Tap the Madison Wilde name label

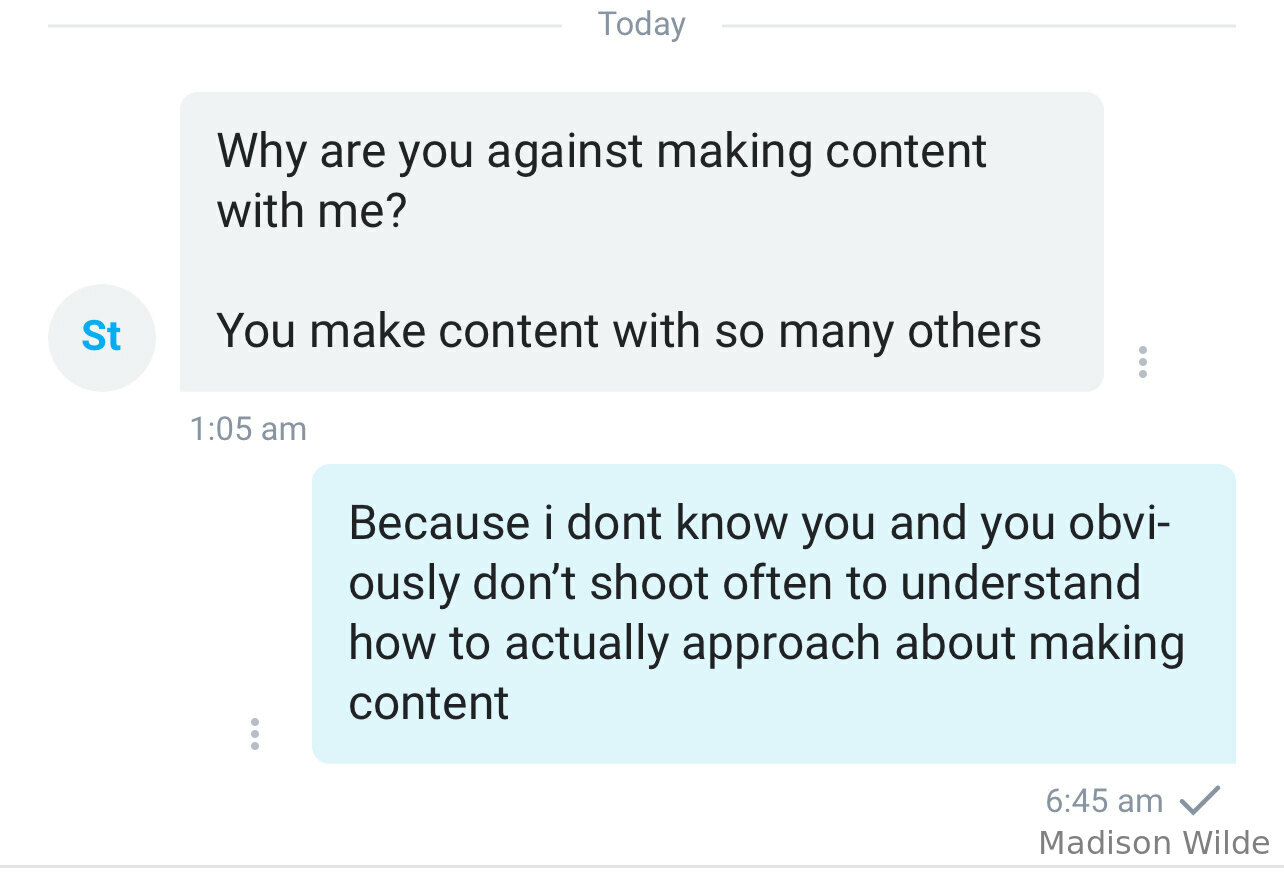tap(1154, 843)
